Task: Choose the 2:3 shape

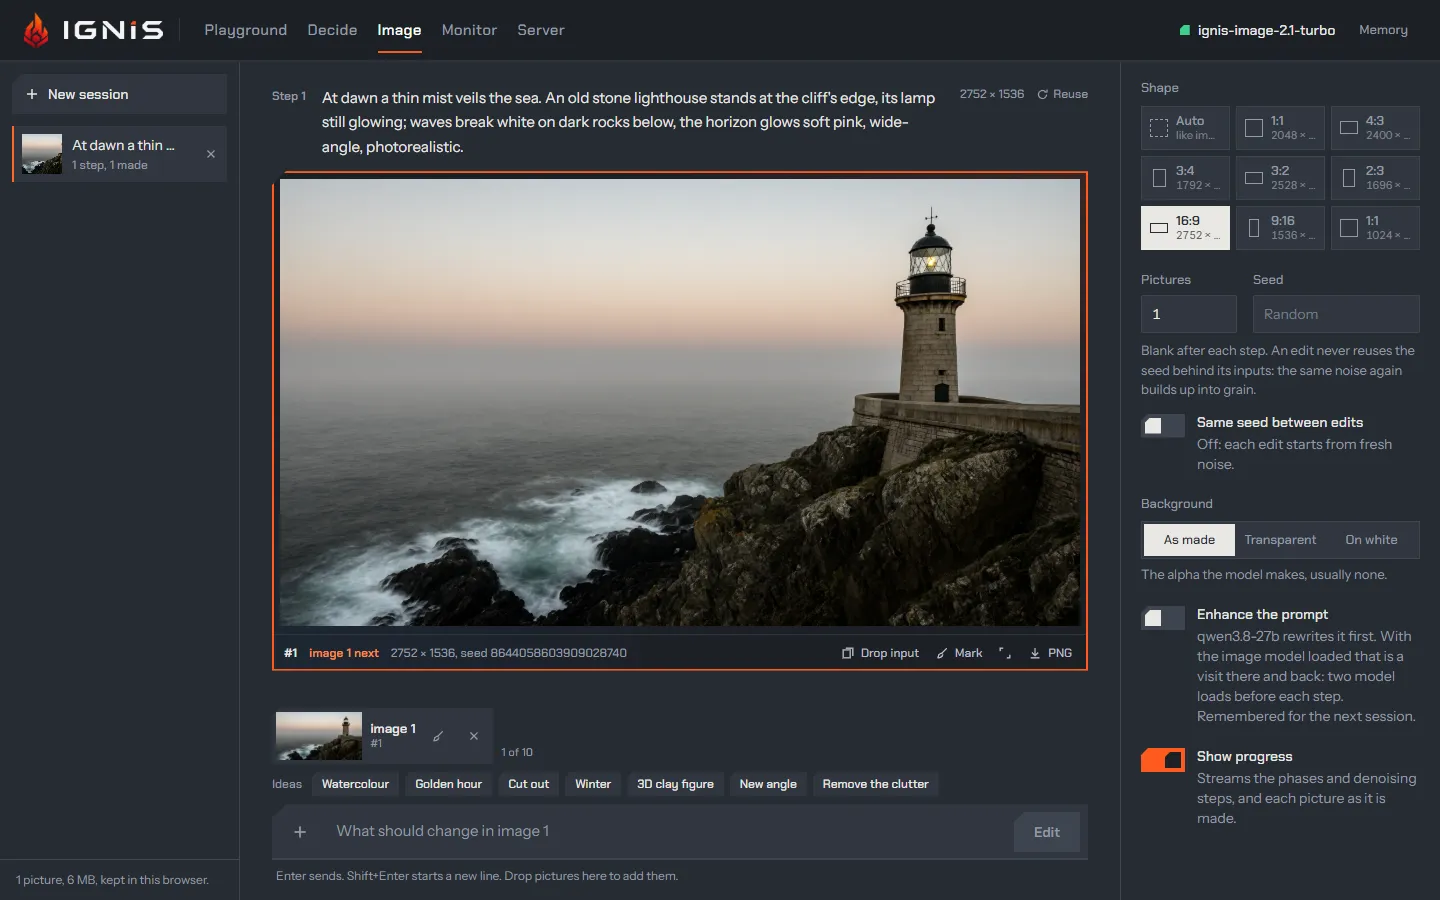Action: point(1375,178)
